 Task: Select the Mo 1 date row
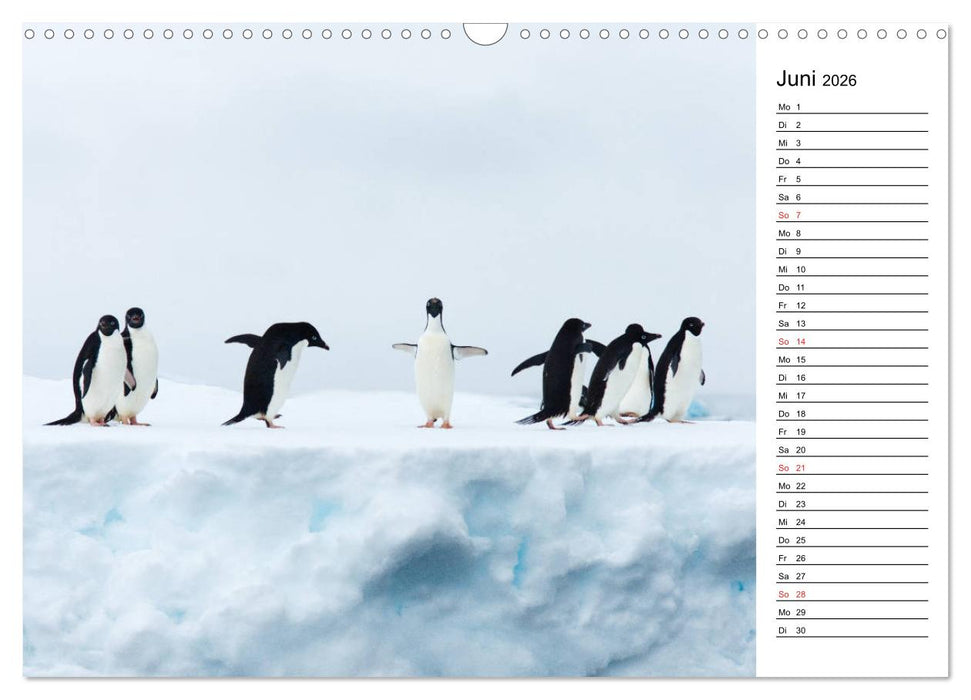(852, 107)
